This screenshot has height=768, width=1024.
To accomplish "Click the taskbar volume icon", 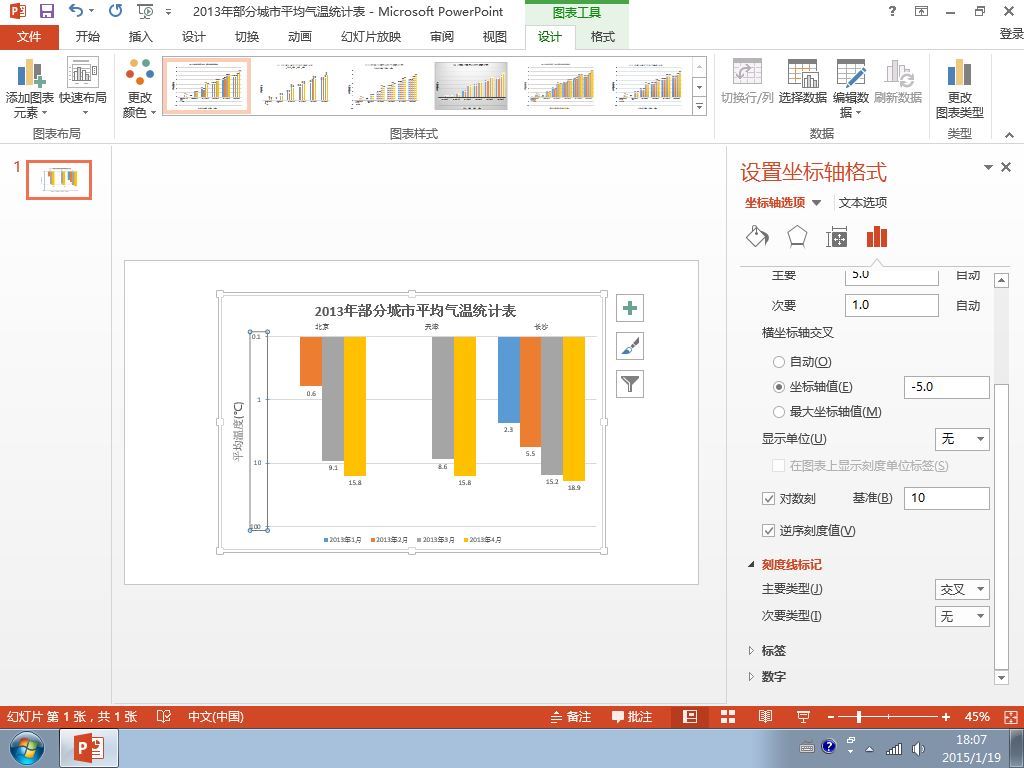I will point(918,748).
